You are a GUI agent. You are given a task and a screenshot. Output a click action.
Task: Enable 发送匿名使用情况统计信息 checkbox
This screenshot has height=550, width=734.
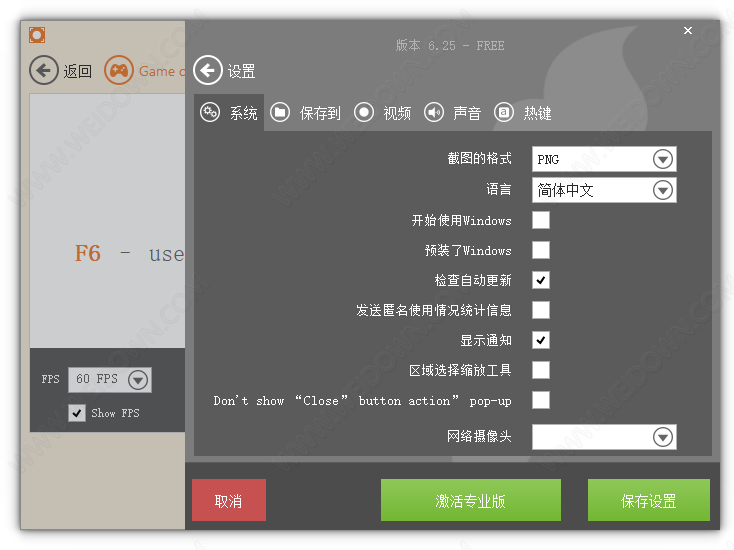click(540, 310)
